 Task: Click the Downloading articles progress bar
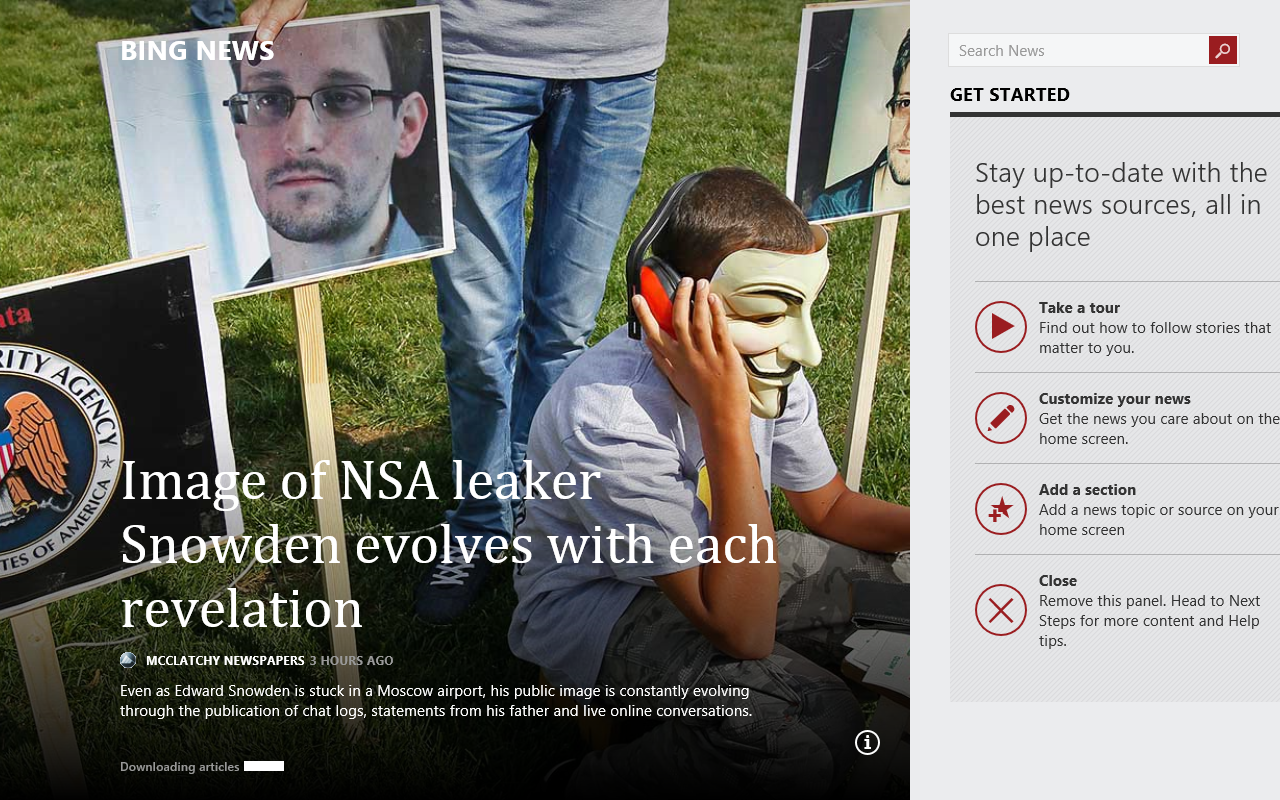click(264, 766)
